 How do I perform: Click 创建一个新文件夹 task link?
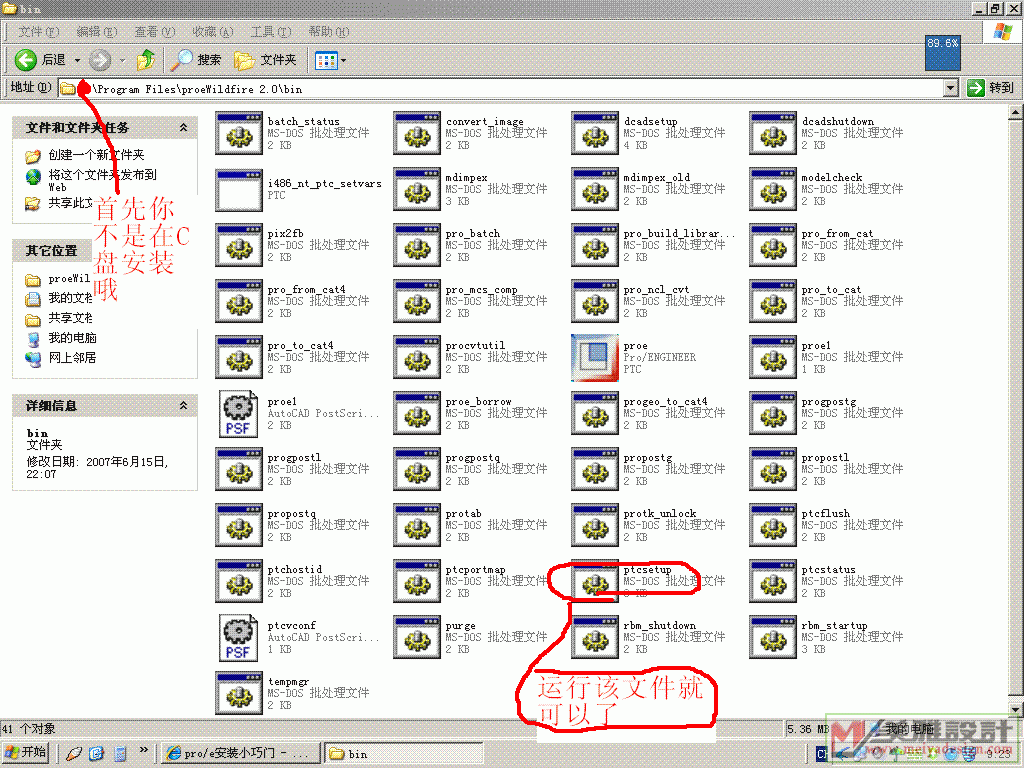96,155
